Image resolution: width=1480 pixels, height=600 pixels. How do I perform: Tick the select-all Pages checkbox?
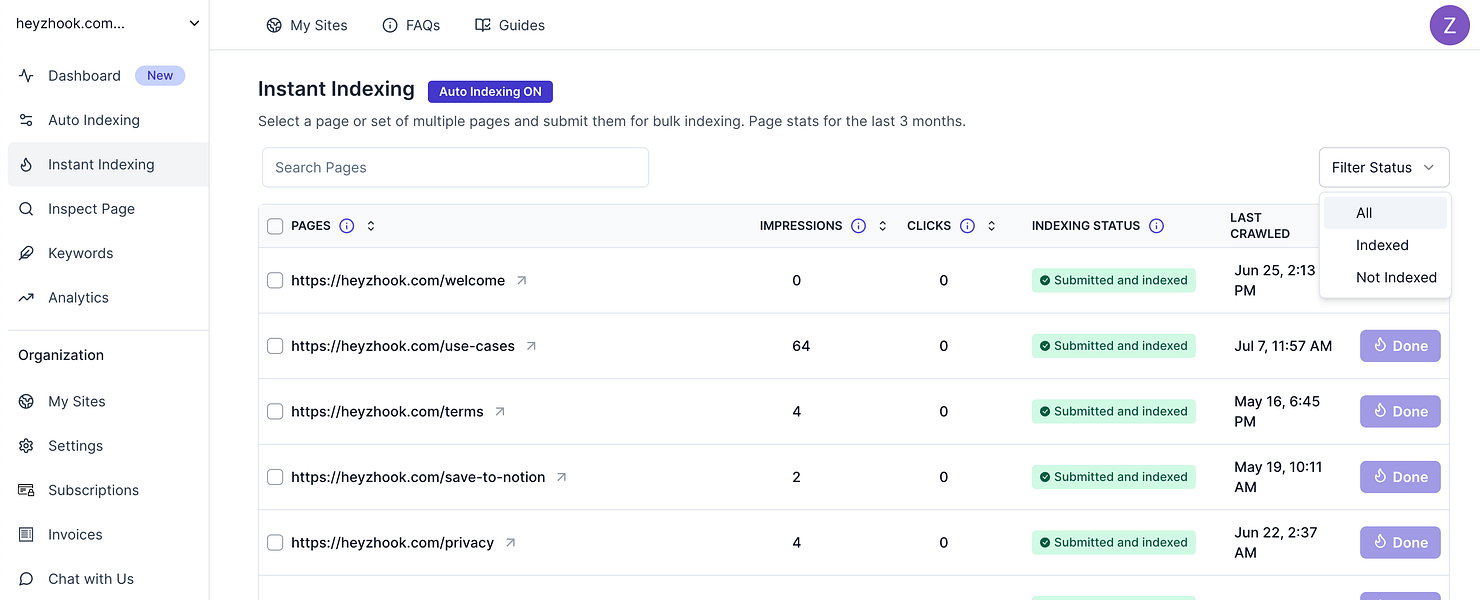pos(275,226)
